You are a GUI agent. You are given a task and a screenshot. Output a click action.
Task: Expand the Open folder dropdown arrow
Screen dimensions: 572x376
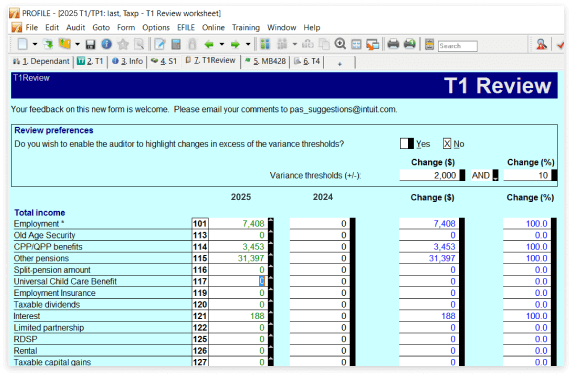(x=77, y=44)
